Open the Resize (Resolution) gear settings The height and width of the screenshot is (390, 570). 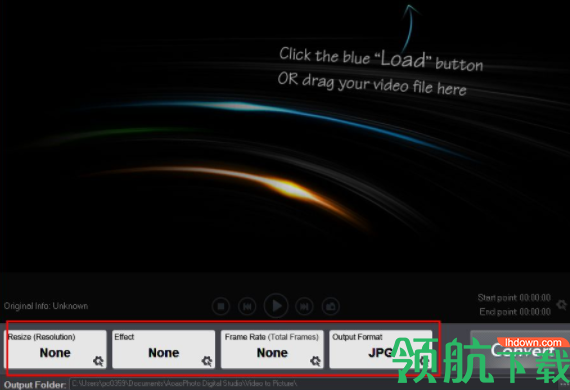tap(98, 361)
